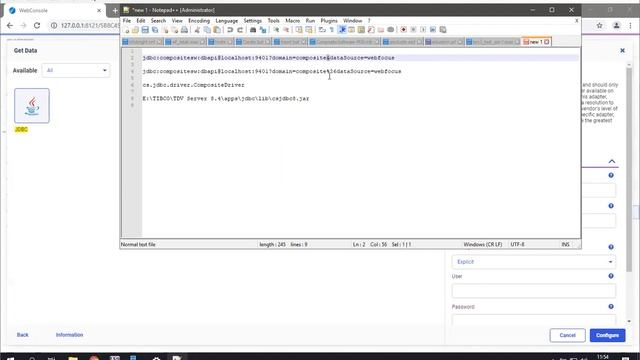
Task: Open Find with the binoculars icon
Action: pyautogui.click(x=253, y=30)
